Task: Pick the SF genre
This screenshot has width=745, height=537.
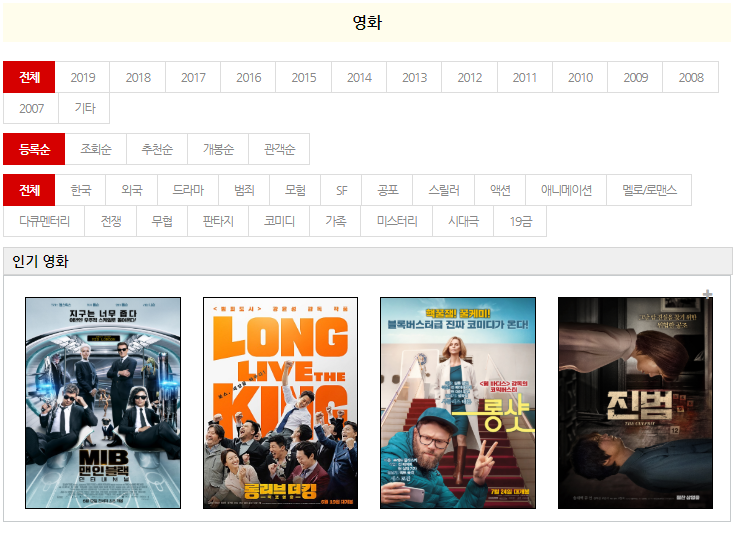Action: pos(341,190)
